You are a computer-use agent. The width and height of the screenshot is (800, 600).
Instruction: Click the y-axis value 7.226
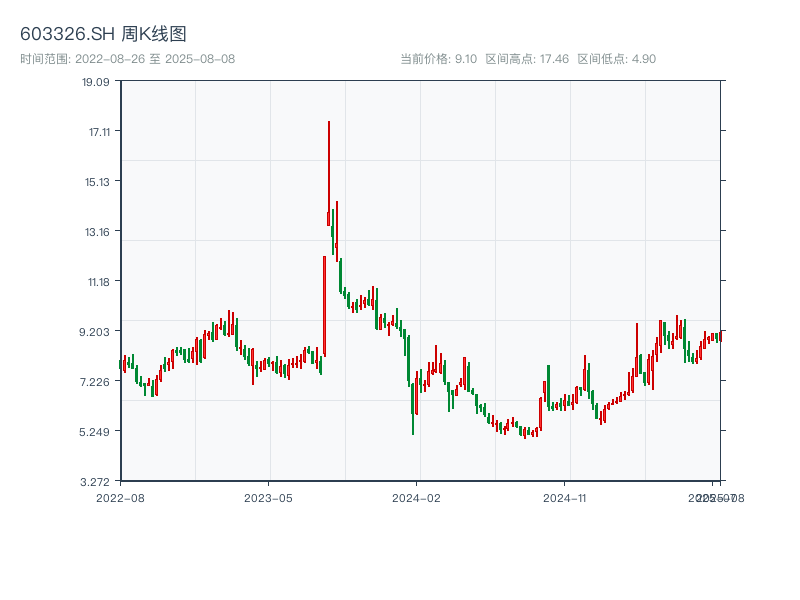pos(94,382)
